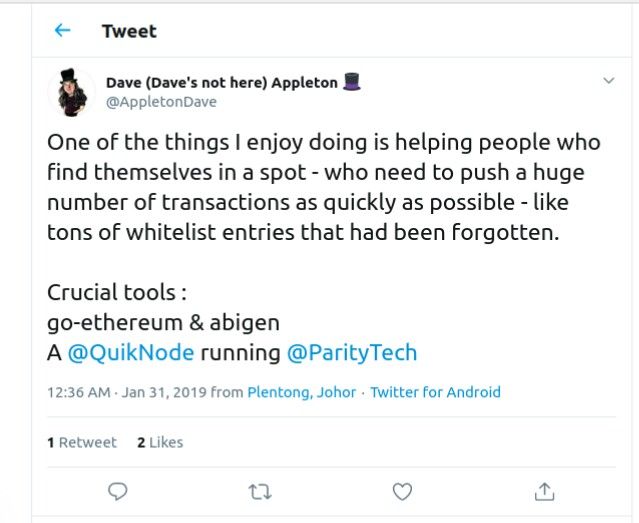Expand the tweet options chevron

(x=609, y=80)
